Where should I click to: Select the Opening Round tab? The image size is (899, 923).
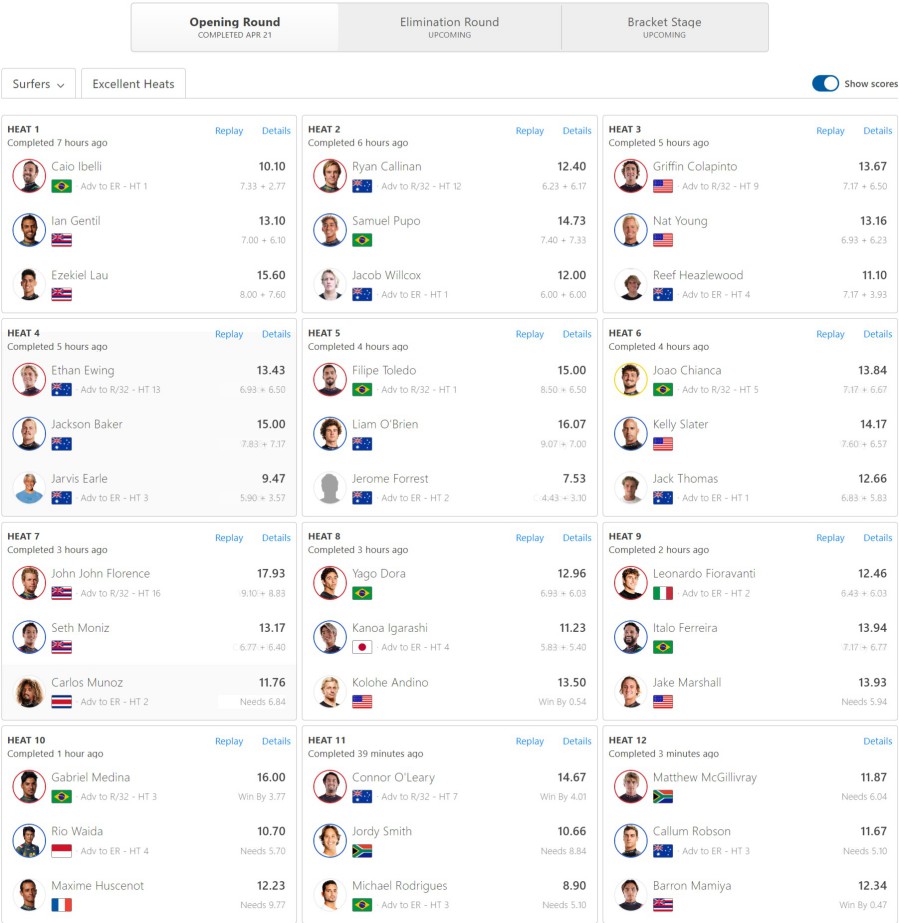[x=235, y=27]
